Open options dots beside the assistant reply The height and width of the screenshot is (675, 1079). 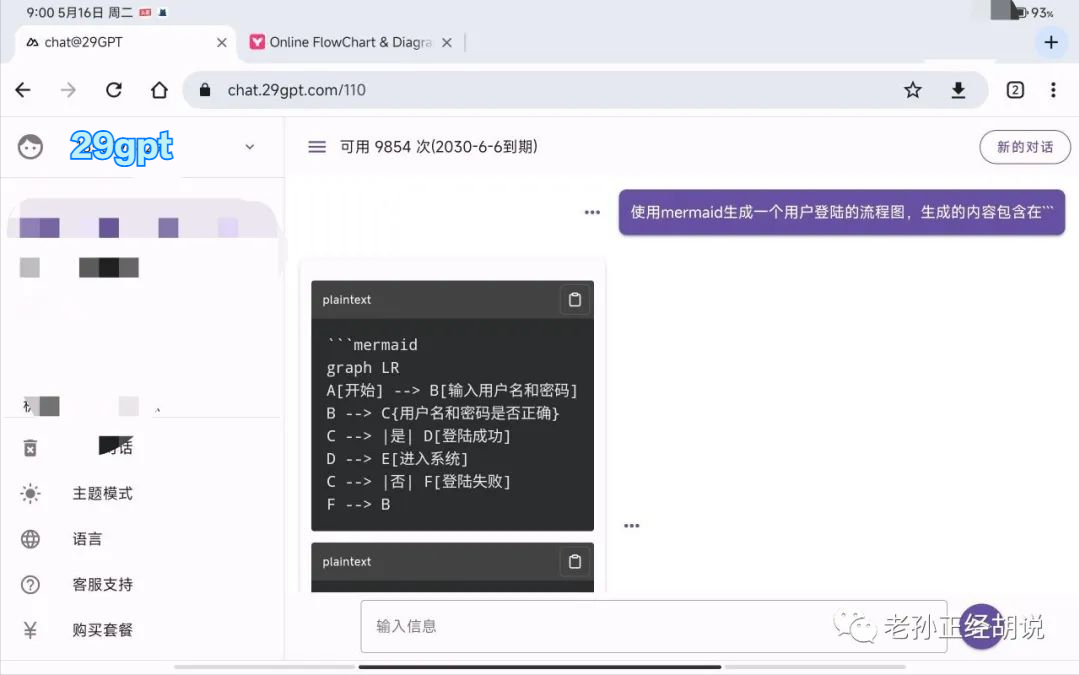(631, 526)
